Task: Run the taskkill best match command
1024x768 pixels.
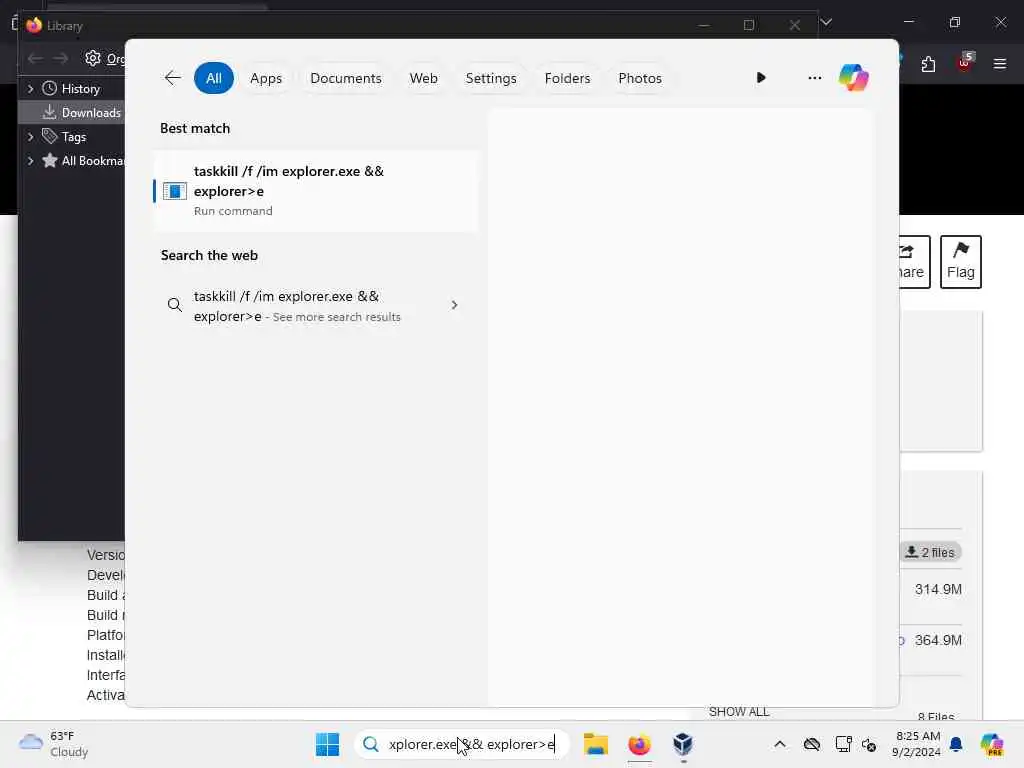Action: click(316, 191)
